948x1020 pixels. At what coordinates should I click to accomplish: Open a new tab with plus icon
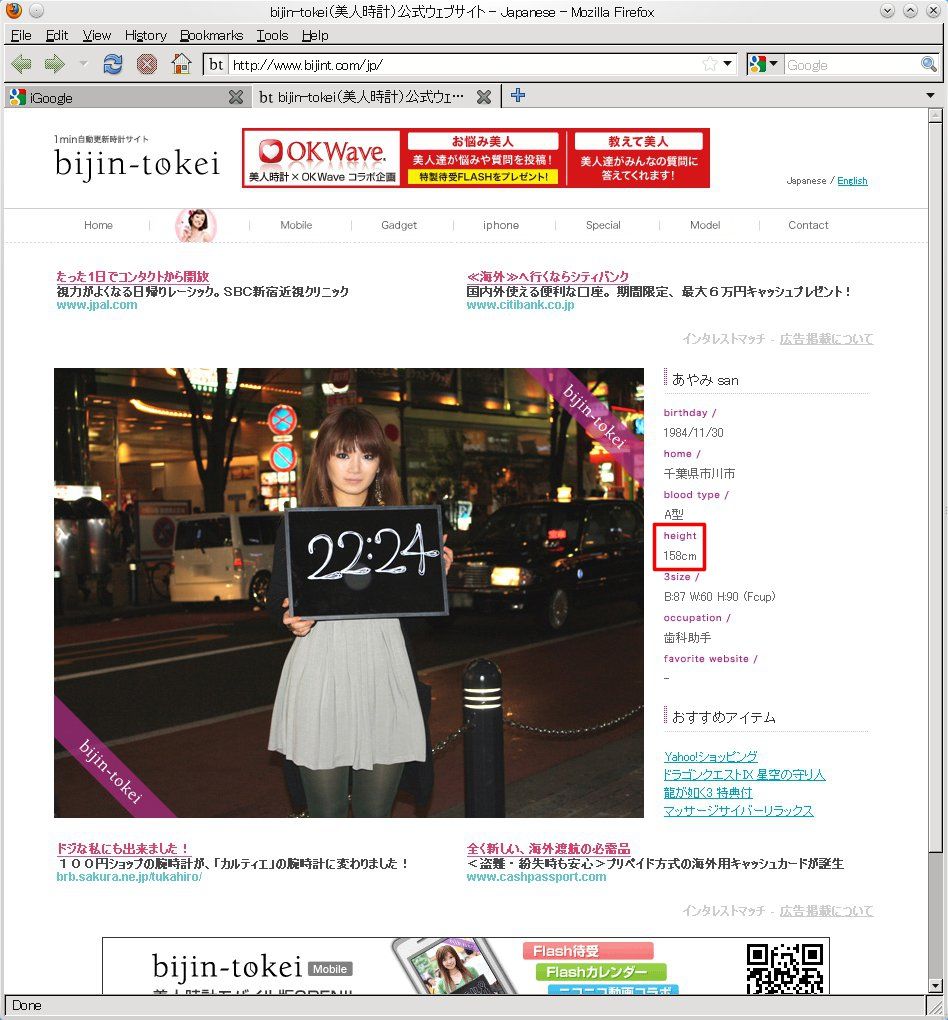click(518, 96)
